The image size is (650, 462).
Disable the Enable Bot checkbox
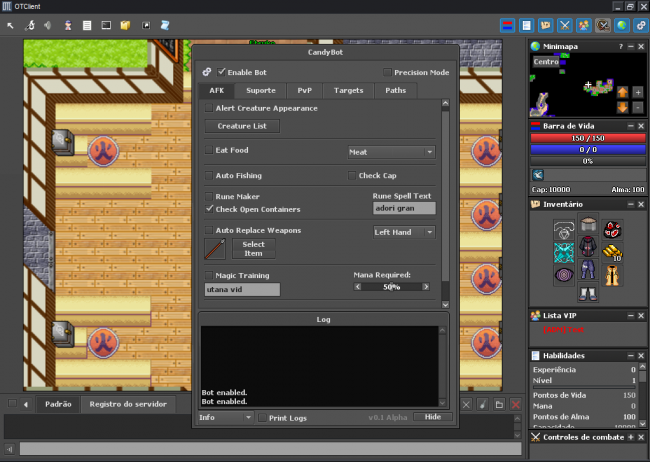click(x=222, y=72)
